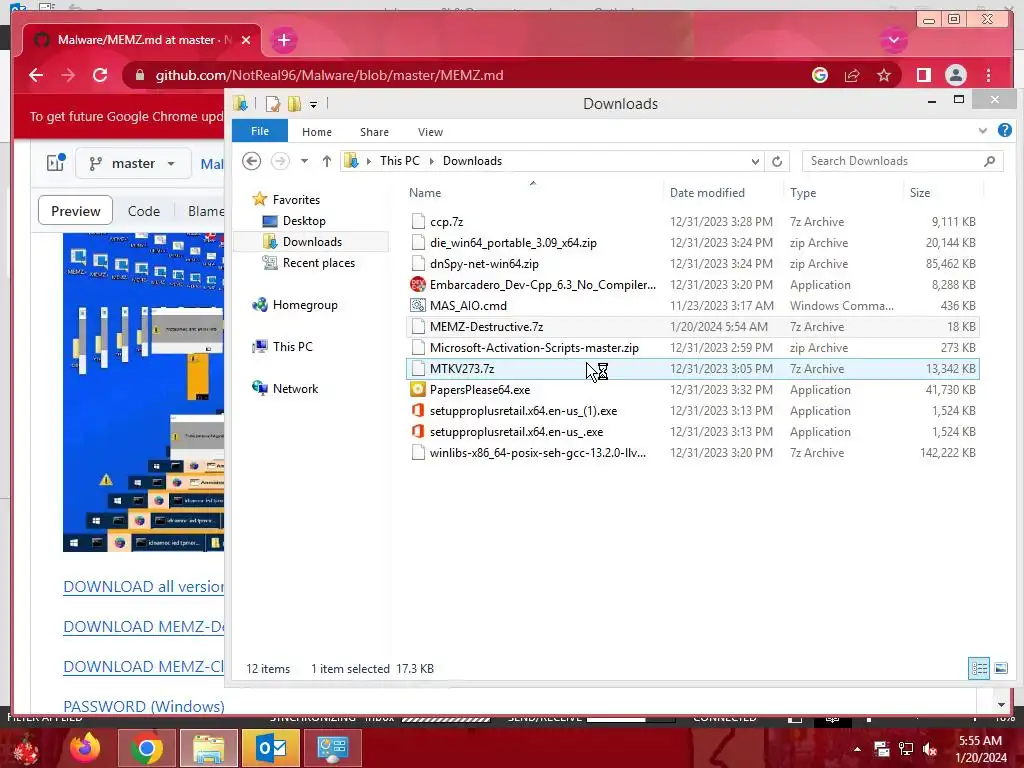Open Chrome three-dot menu

(x=988, y=75)
